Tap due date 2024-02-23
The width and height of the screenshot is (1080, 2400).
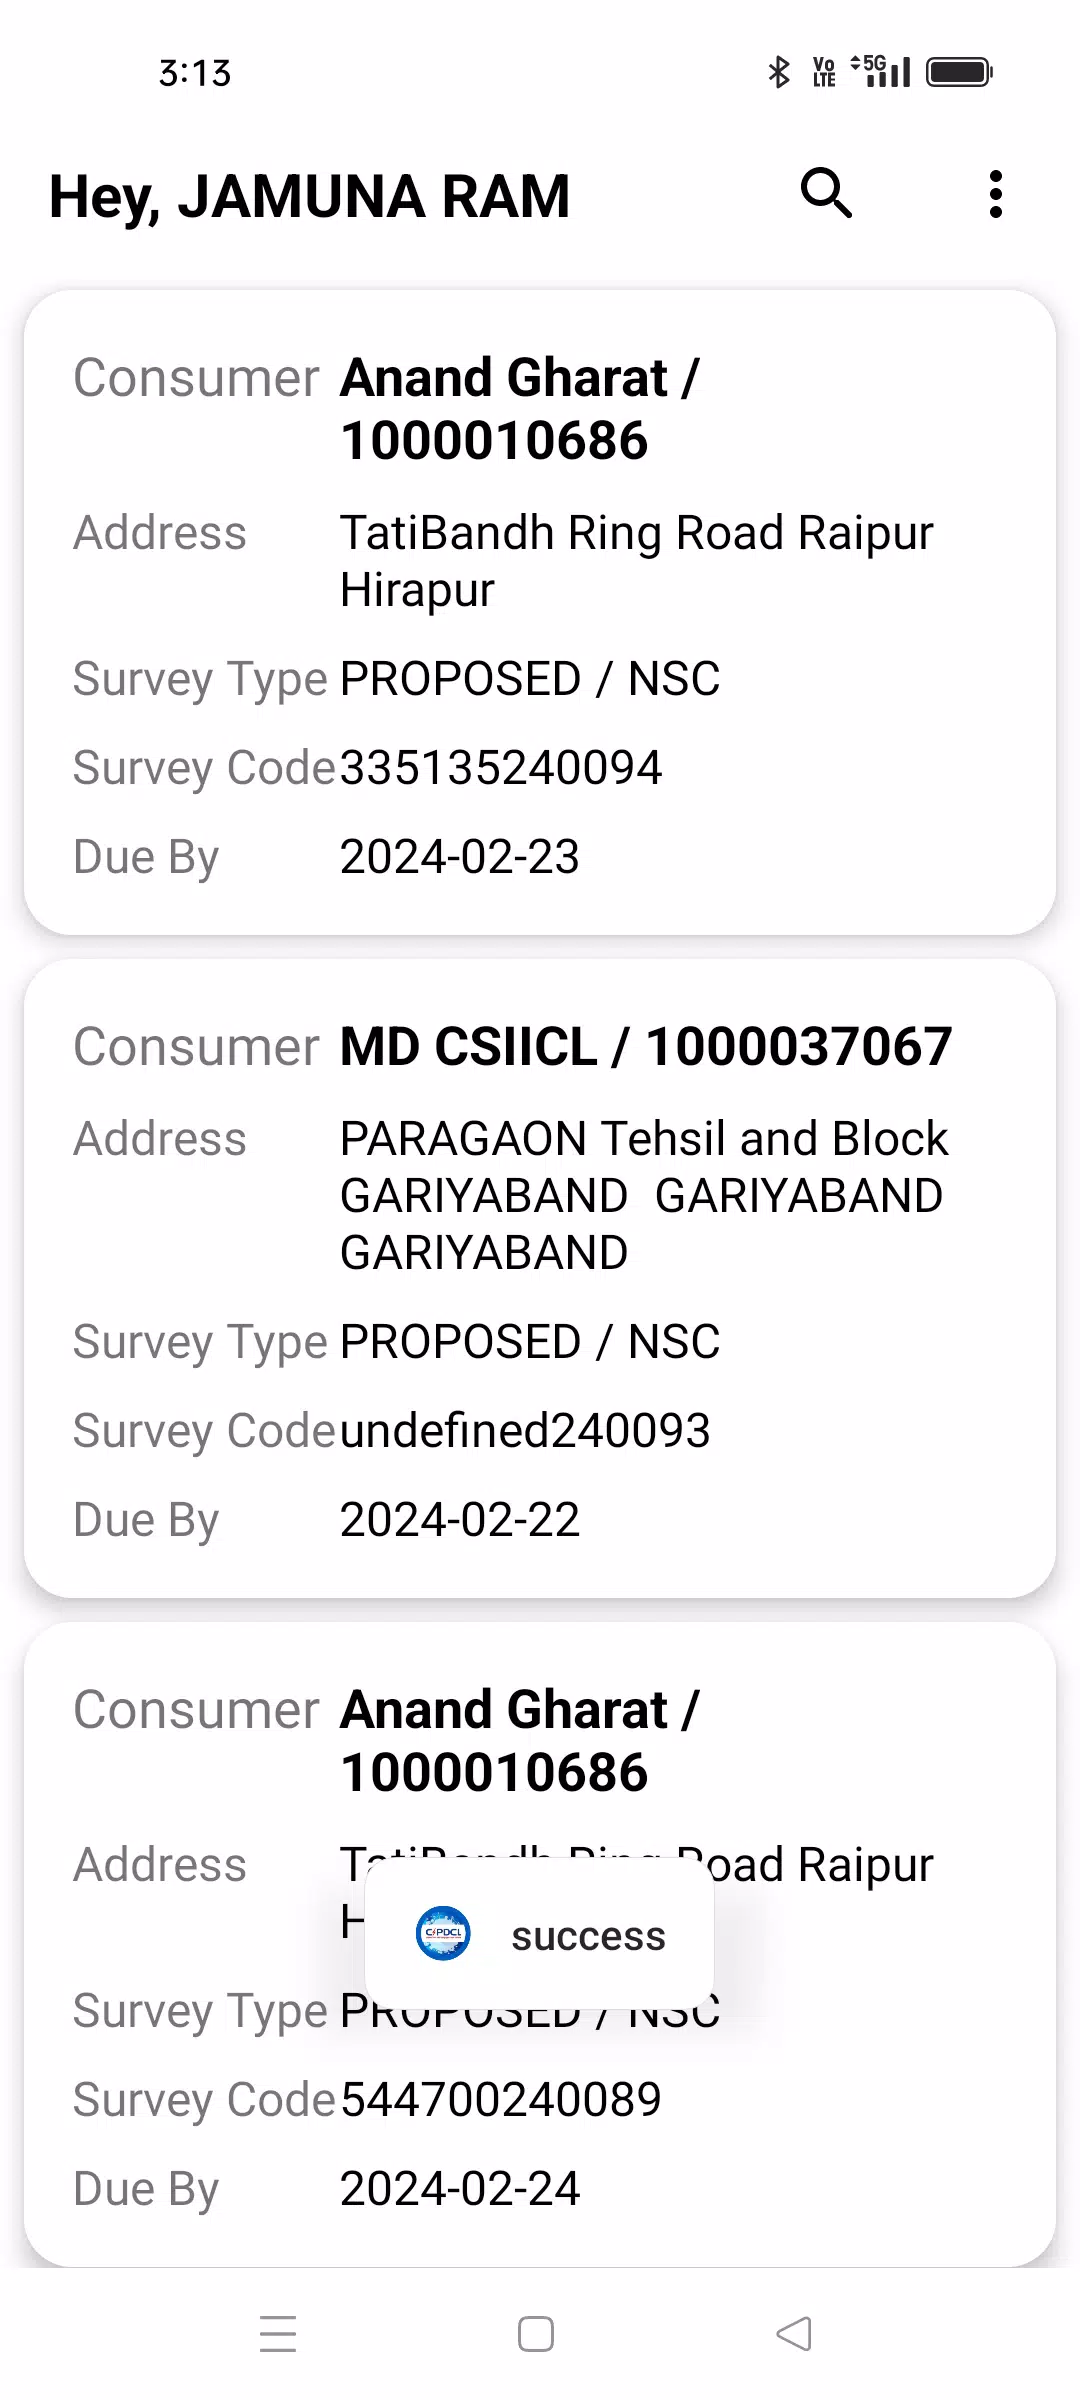(460, 857)
